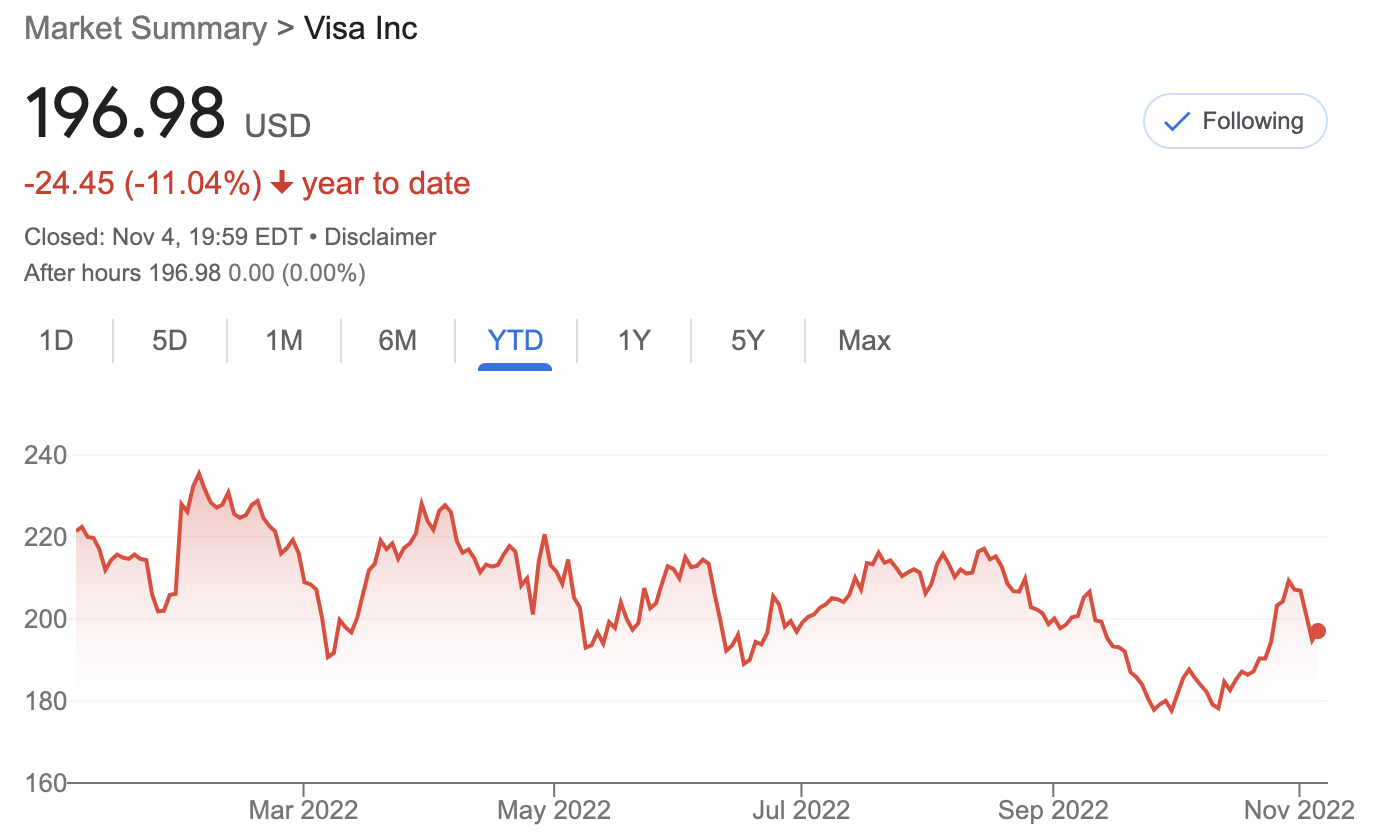The height and width of the screenshot is (838, 1382).
Task: Choose the 1Y range tab
Action: pyautogui.click(x=634, y=341)
